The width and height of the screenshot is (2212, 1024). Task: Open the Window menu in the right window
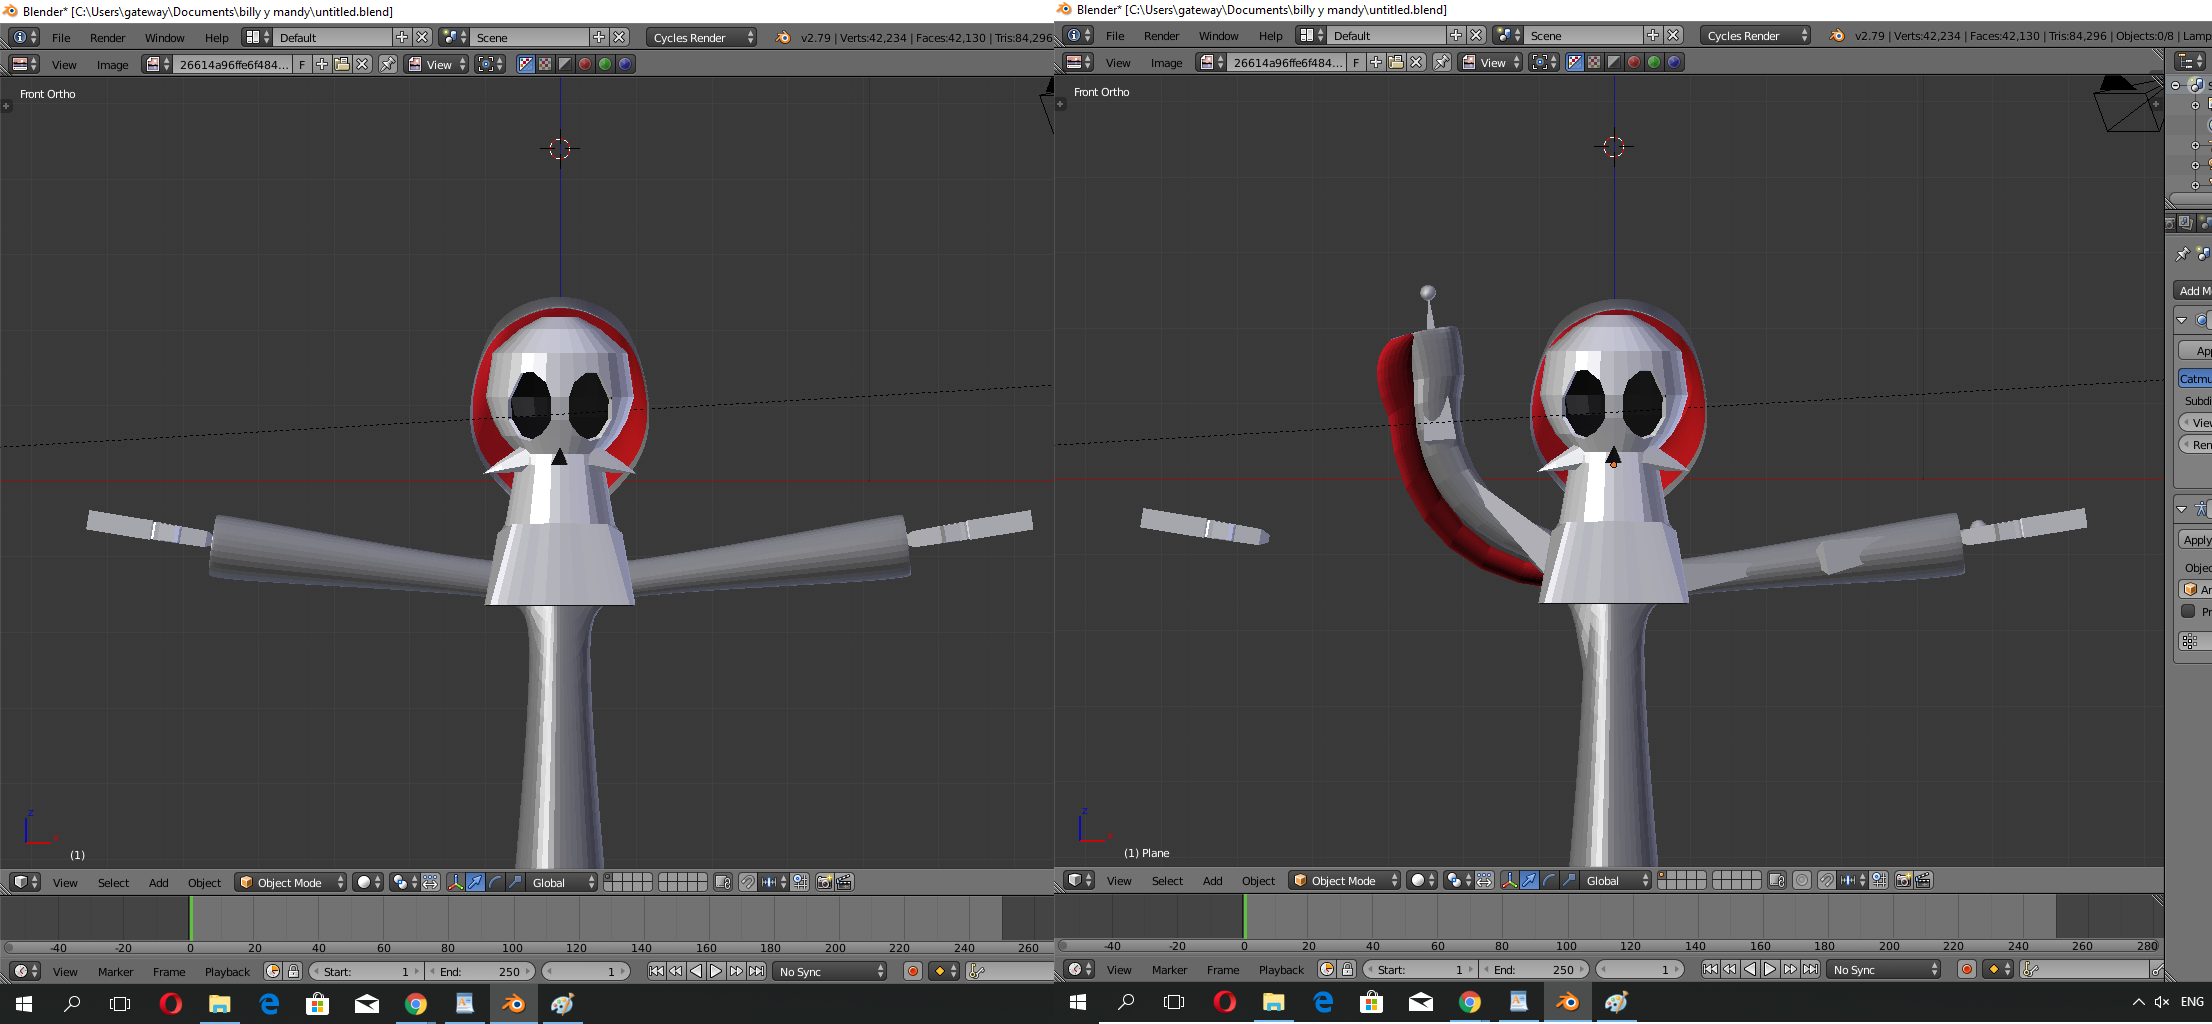click(1218, 36)
